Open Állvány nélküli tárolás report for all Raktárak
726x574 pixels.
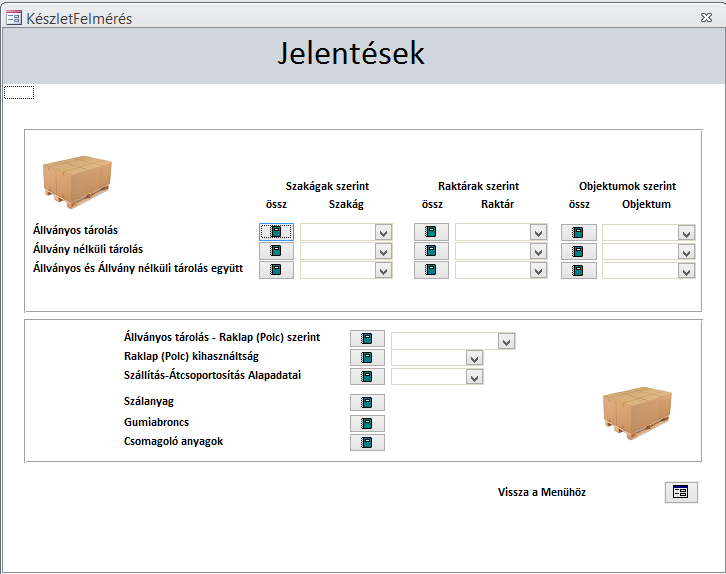tap(431, 251)
